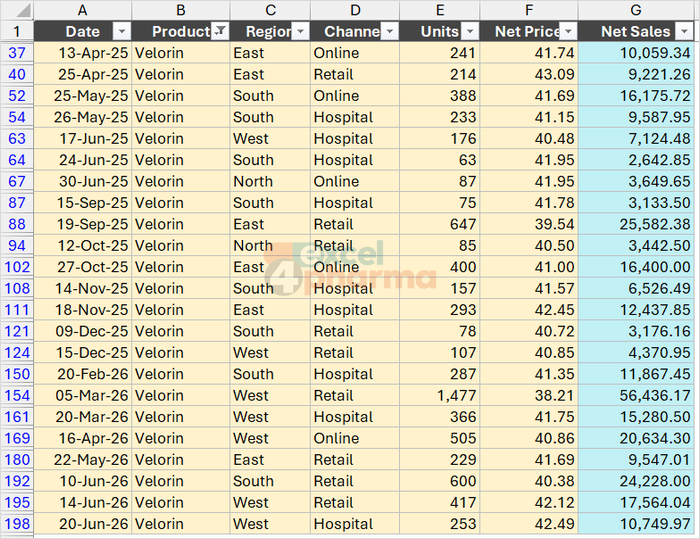Image resolution: width=700 pixels, height=539 pixels.
Task: Click net sales cell 56,436.17
Action: tap(636, 396)
